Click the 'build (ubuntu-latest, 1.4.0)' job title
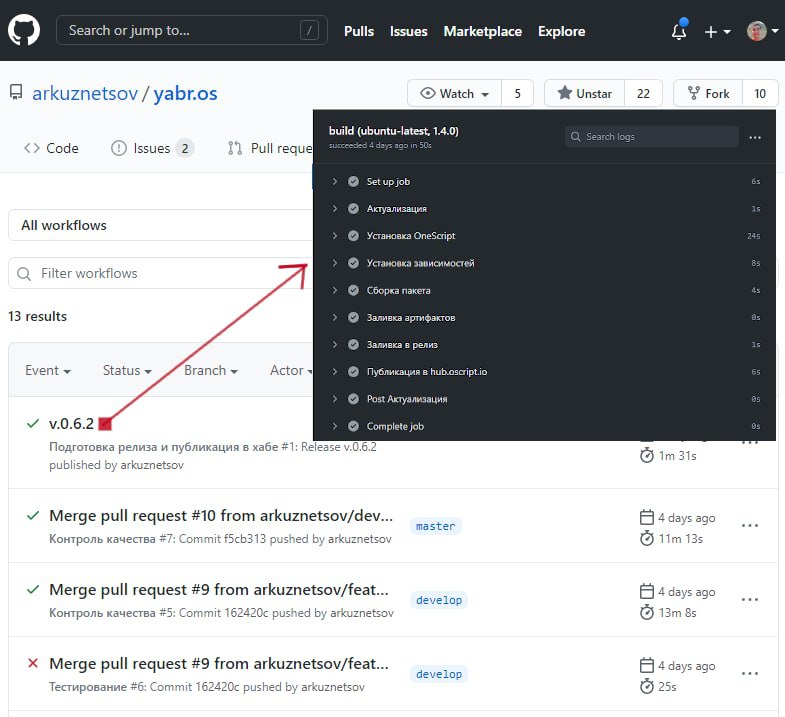785x717 pixels. pos(394,131)
